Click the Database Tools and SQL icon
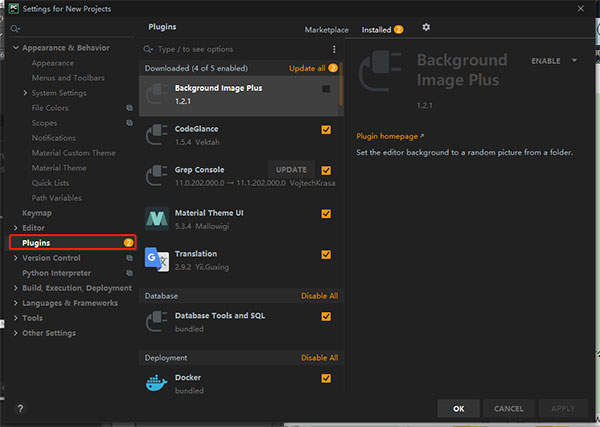The width and height of the screenshot is (600, 427). click(157, 321)
